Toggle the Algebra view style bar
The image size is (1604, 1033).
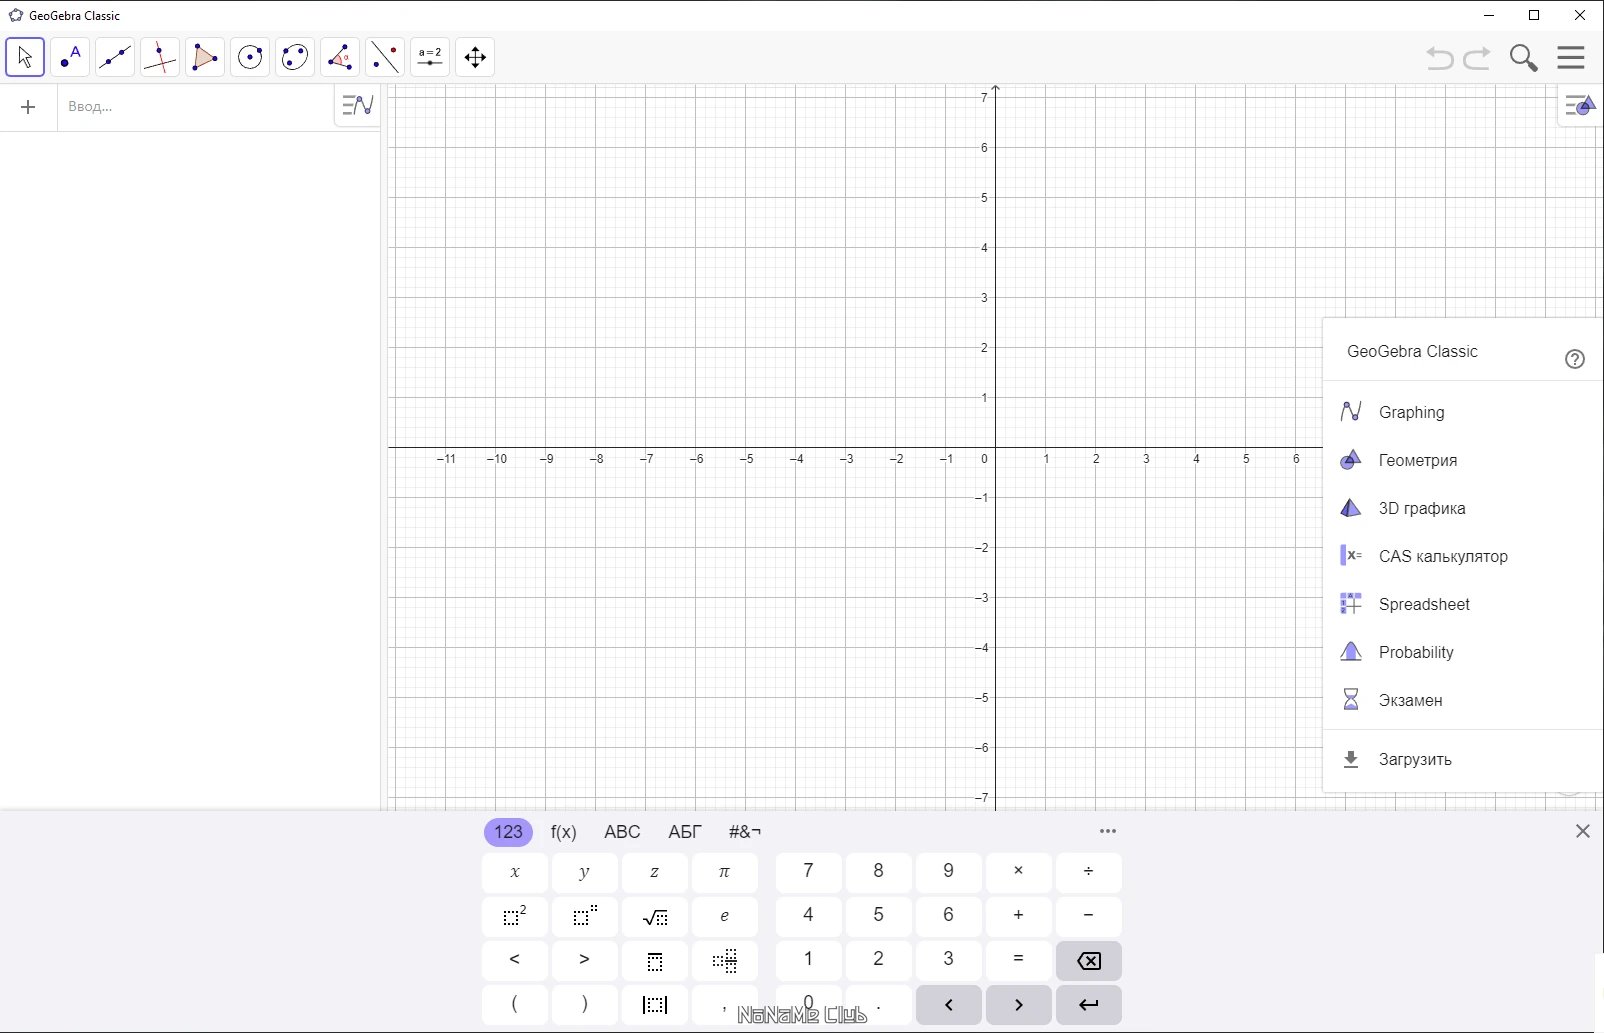(357, 105)
